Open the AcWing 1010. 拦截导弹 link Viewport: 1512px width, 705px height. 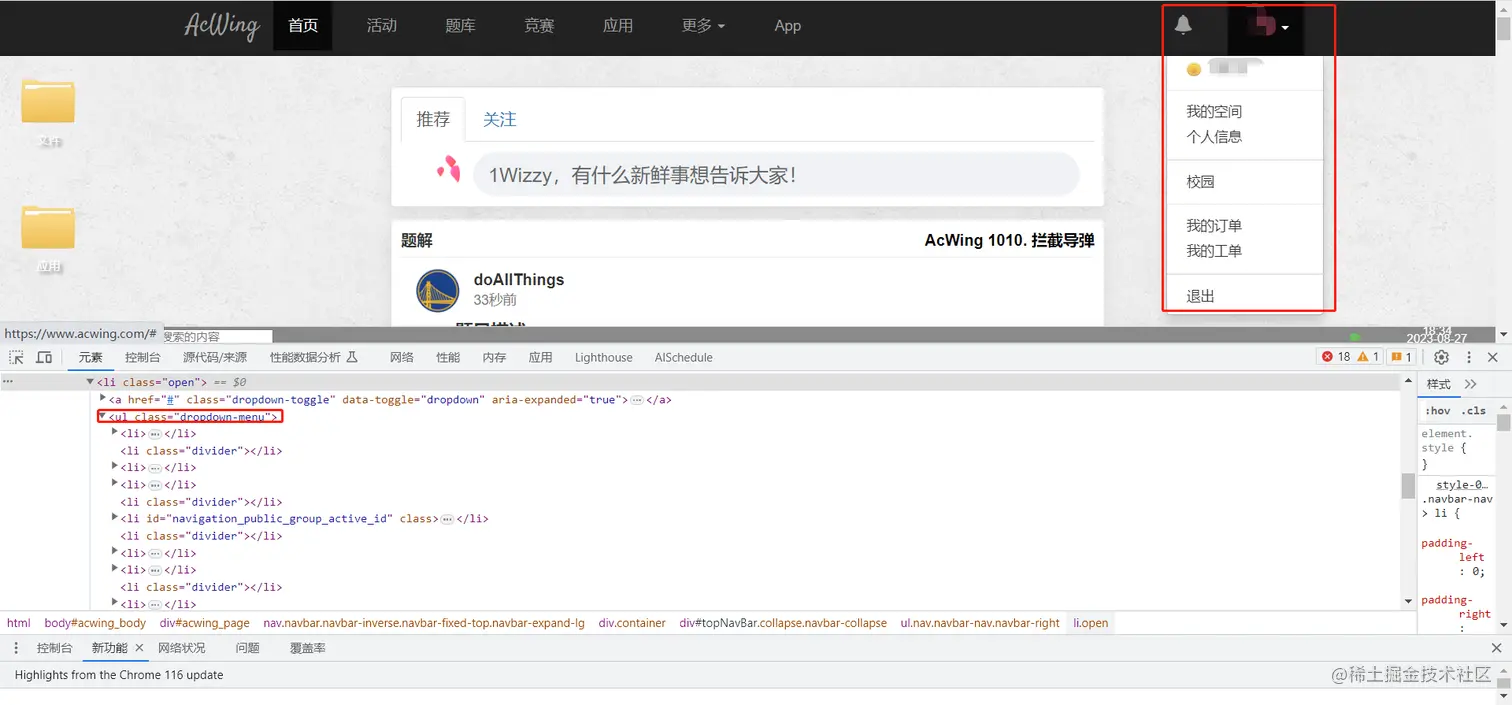pyautogui.click(x=1009, y=241)
